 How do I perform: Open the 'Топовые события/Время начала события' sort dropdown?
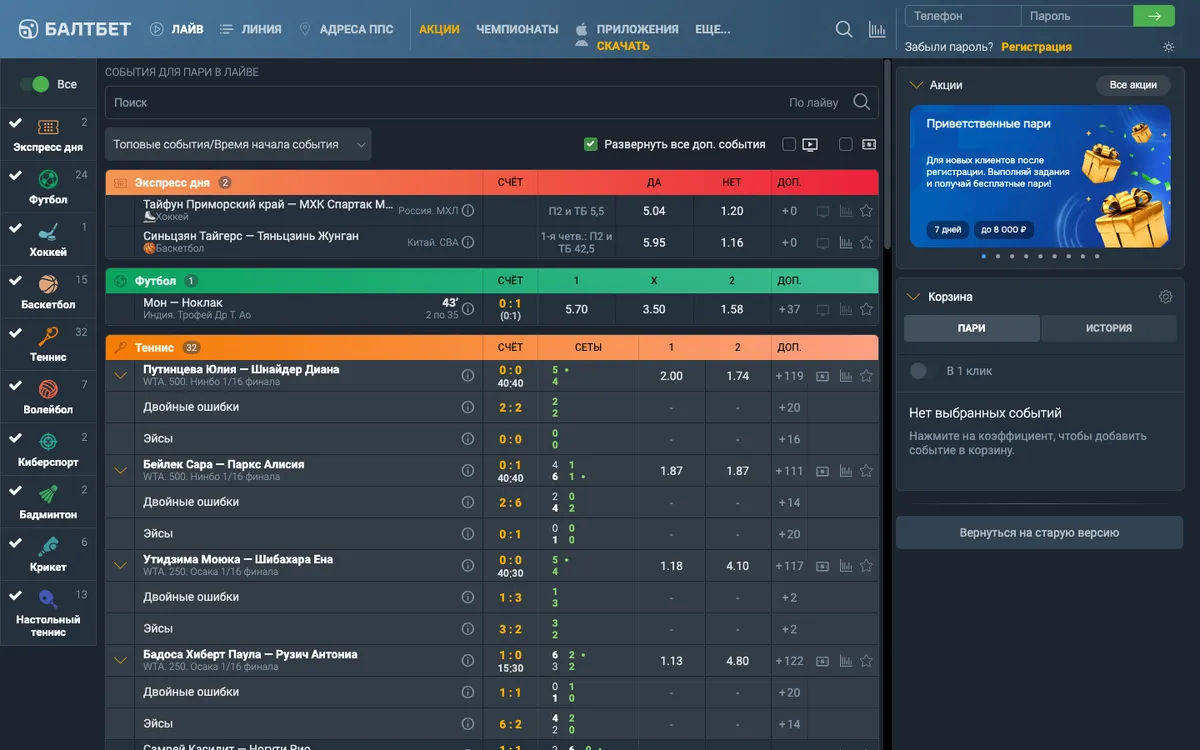(238, 144)
